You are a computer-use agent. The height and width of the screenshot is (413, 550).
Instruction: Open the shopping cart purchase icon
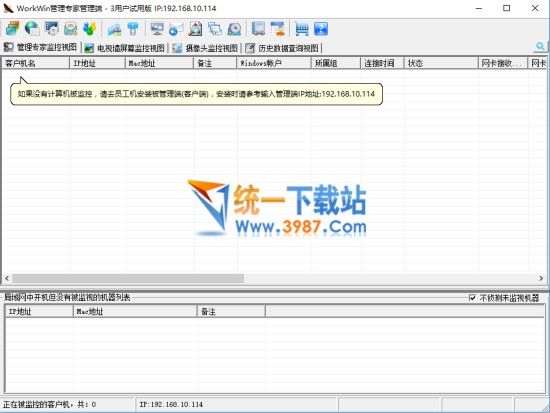302,29
